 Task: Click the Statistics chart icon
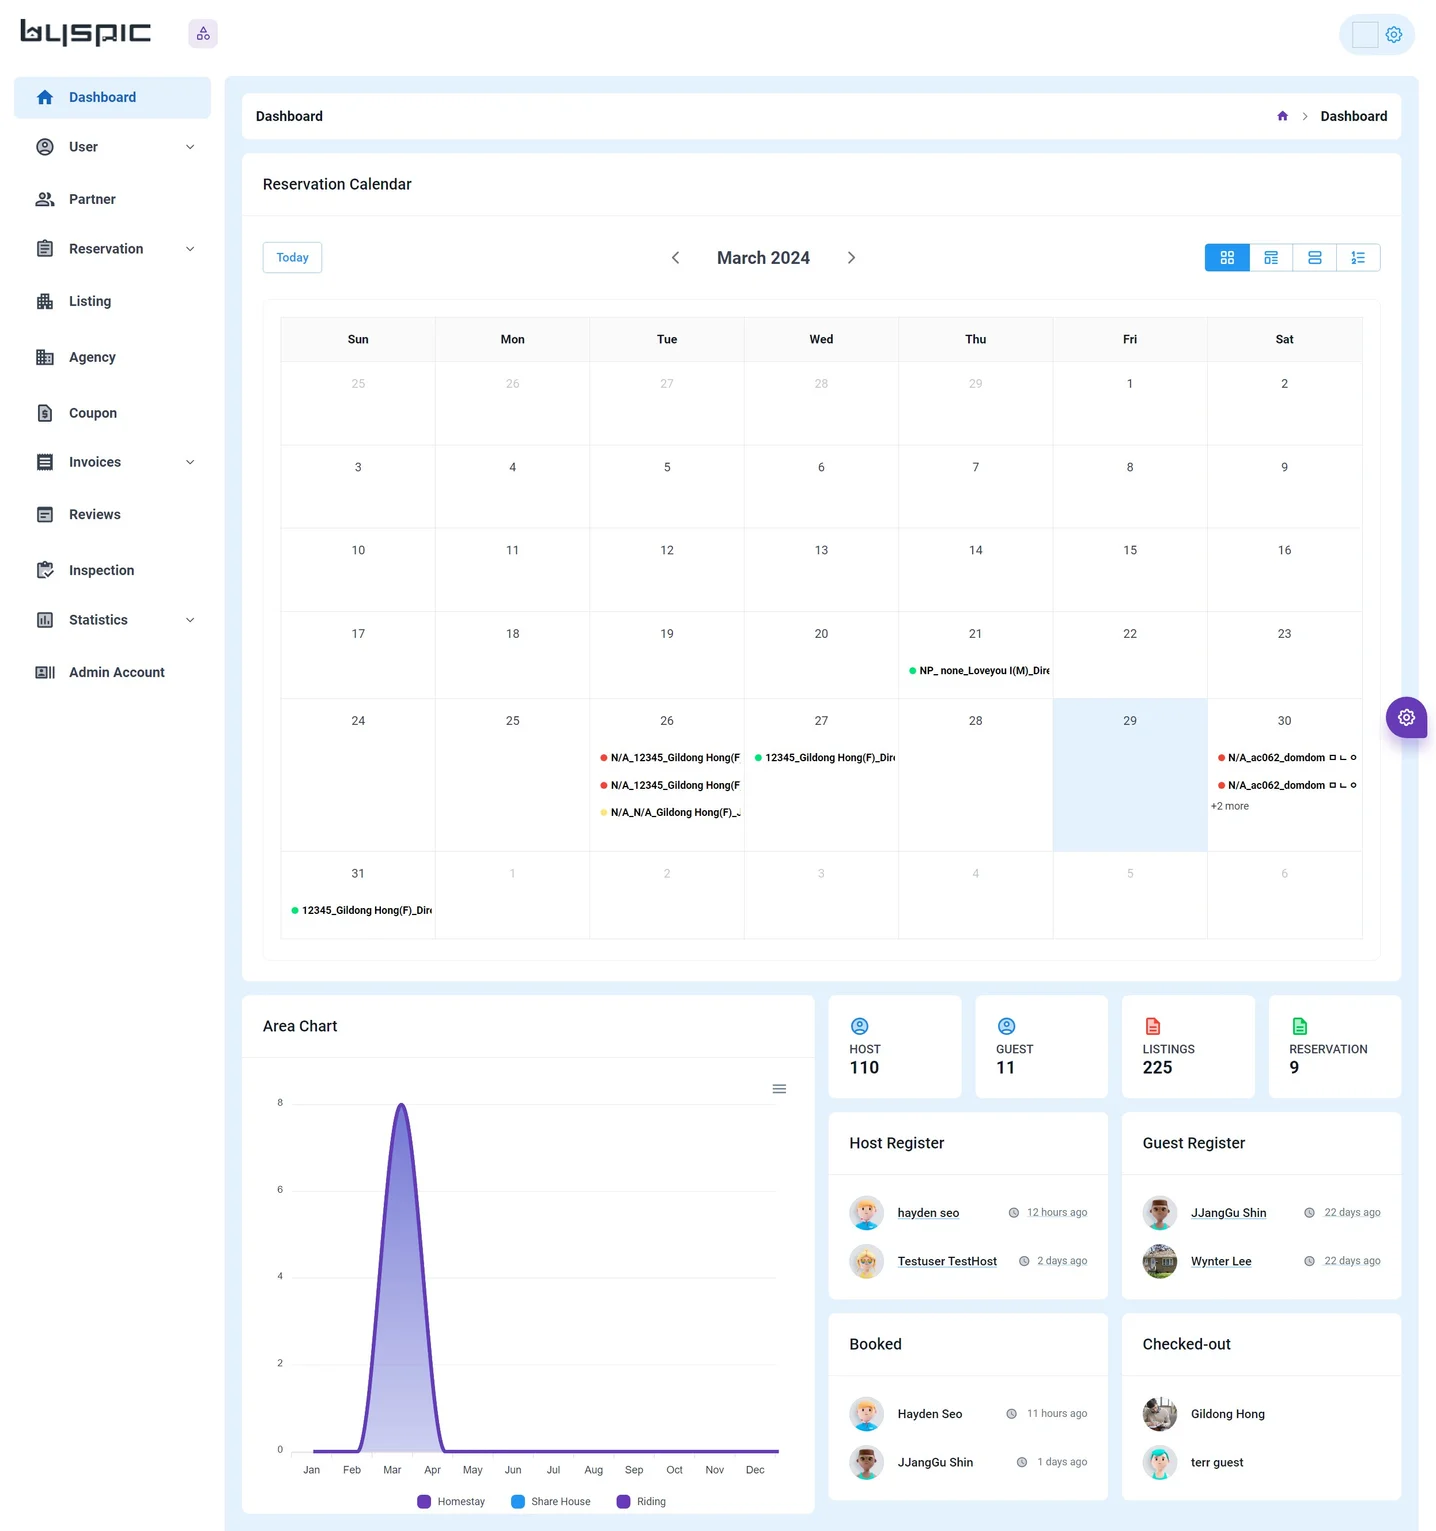[x=45, y=620]
